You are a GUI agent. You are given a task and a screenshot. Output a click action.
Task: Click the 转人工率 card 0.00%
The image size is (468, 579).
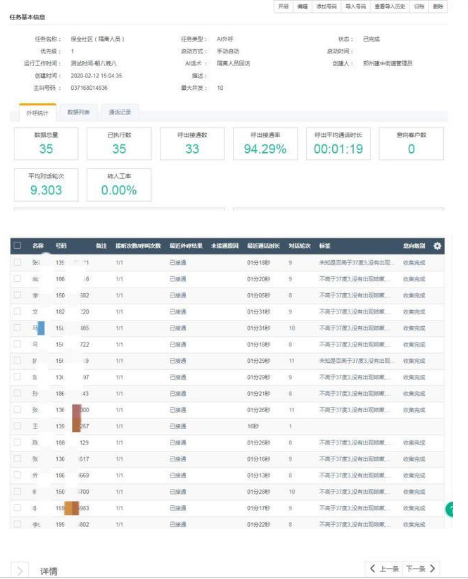tap(119, 185)
